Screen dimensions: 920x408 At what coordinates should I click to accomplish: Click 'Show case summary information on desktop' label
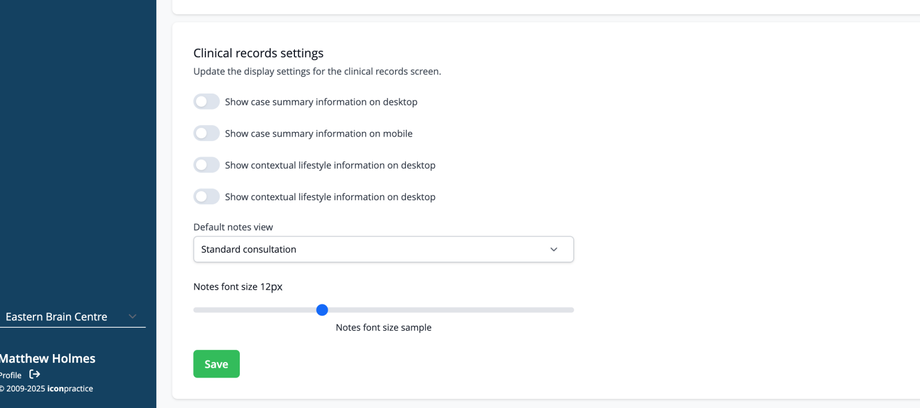pyautogui.click(x=321, y=102)
